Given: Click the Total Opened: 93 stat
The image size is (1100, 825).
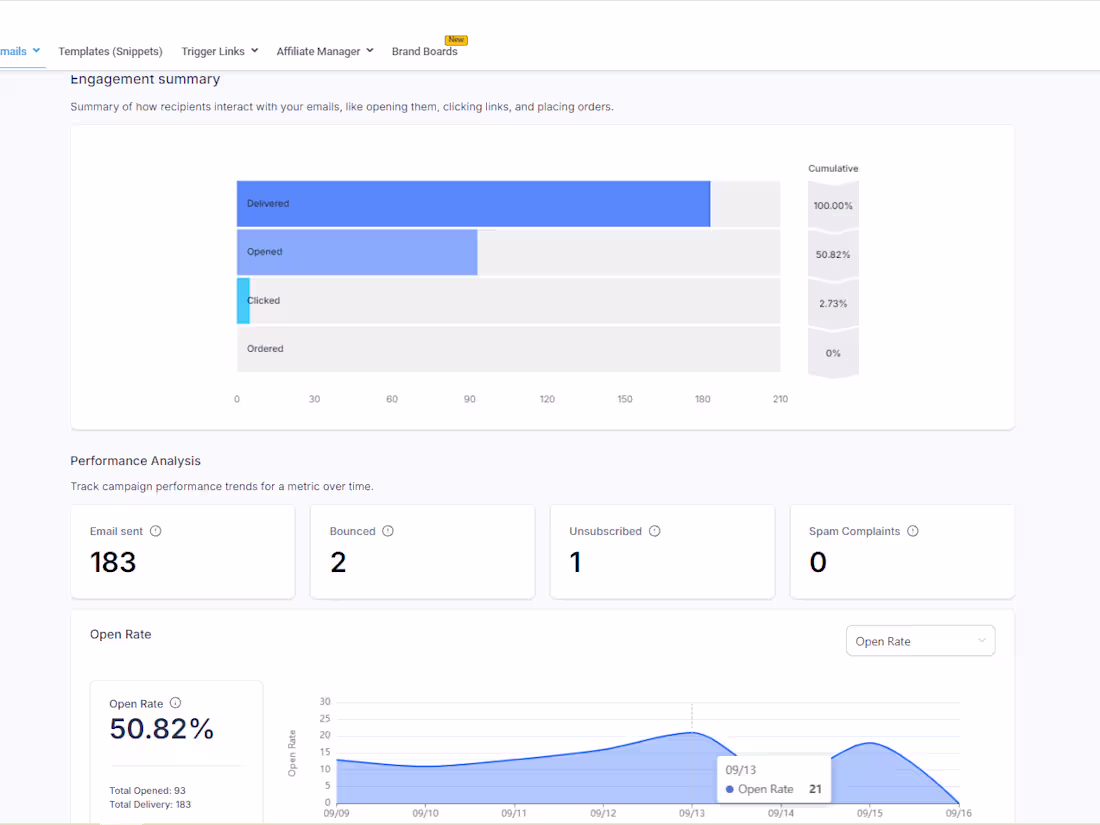Looking at the screenshot, I should [x=146, y=789].
